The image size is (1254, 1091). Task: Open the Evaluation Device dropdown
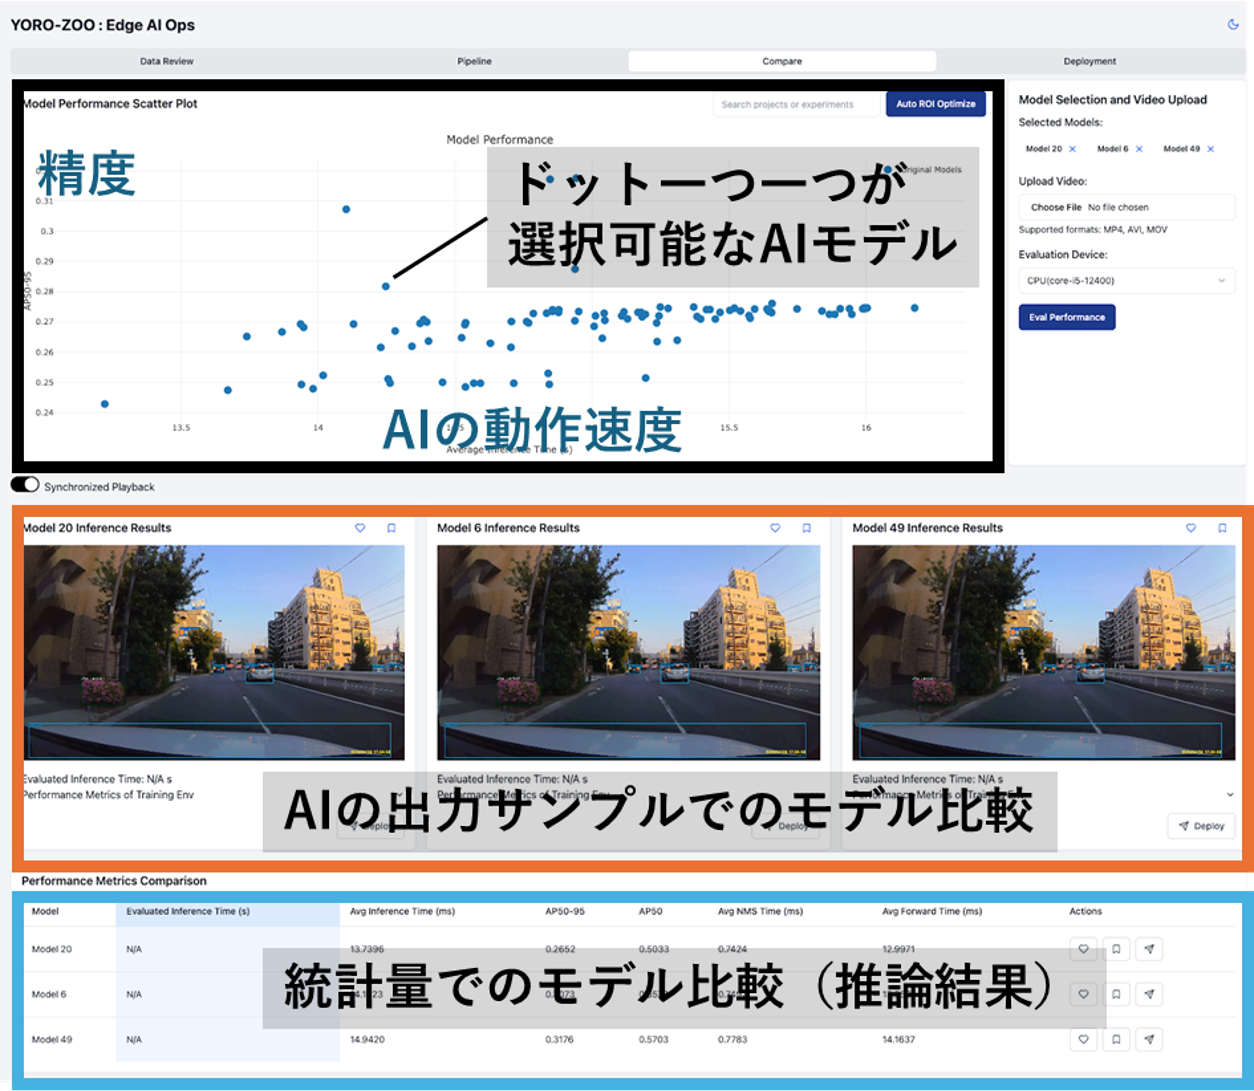point(1126,281)
